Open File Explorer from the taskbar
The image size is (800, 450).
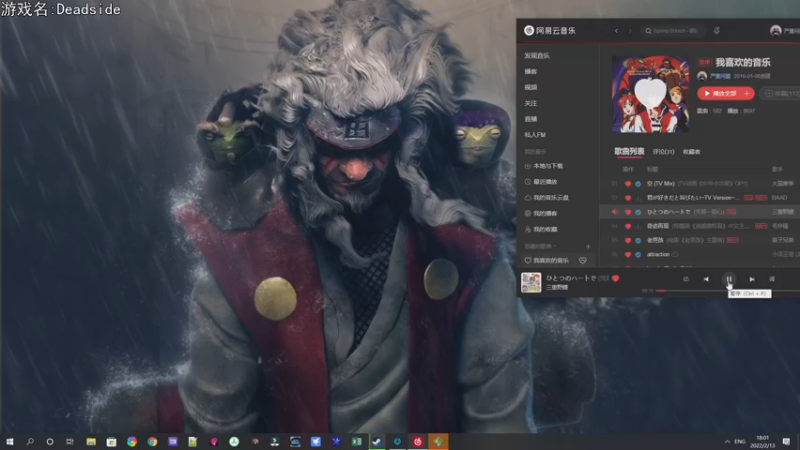click(x=91, y=441)
